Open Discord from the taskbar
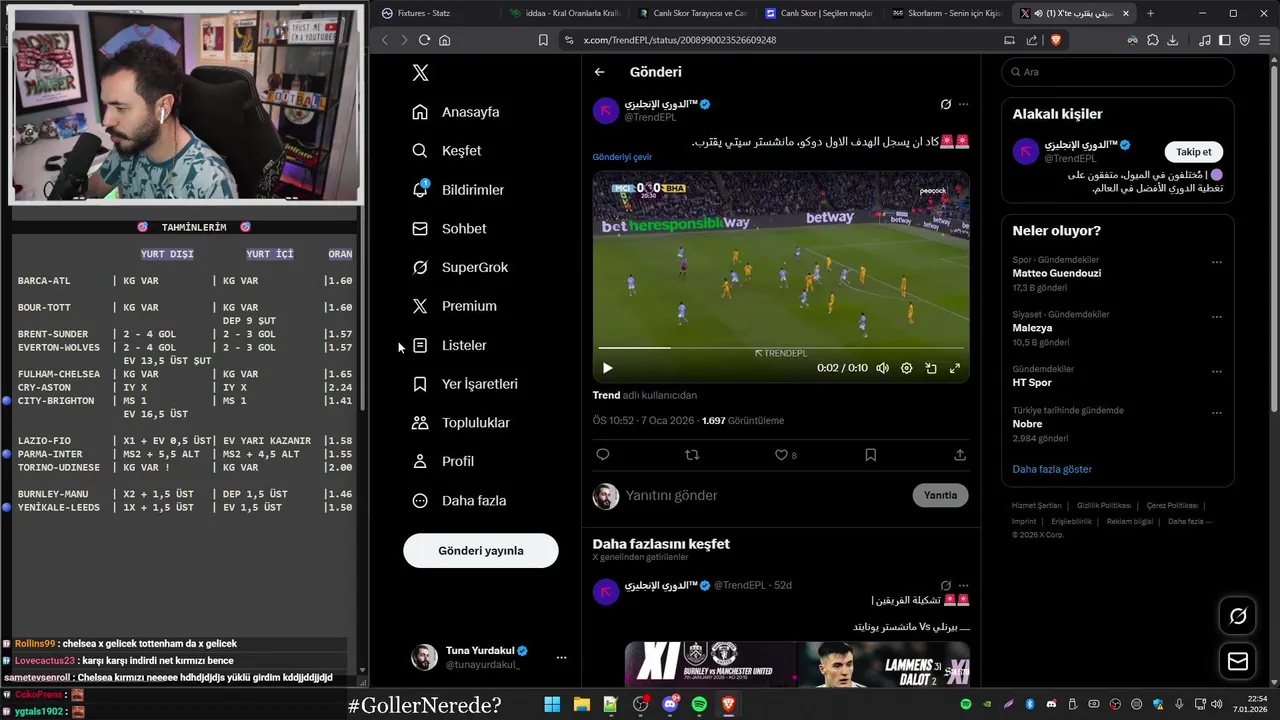This screenshot has height=720, width=1280. (x=670, y=704)
